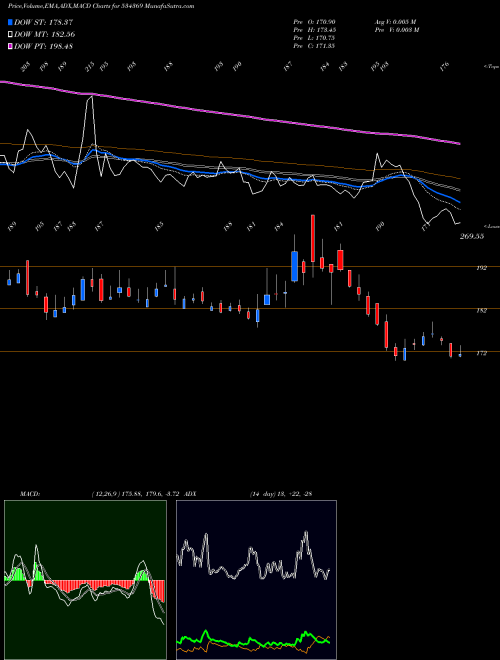Click the 192 price level label

point(481,268)
